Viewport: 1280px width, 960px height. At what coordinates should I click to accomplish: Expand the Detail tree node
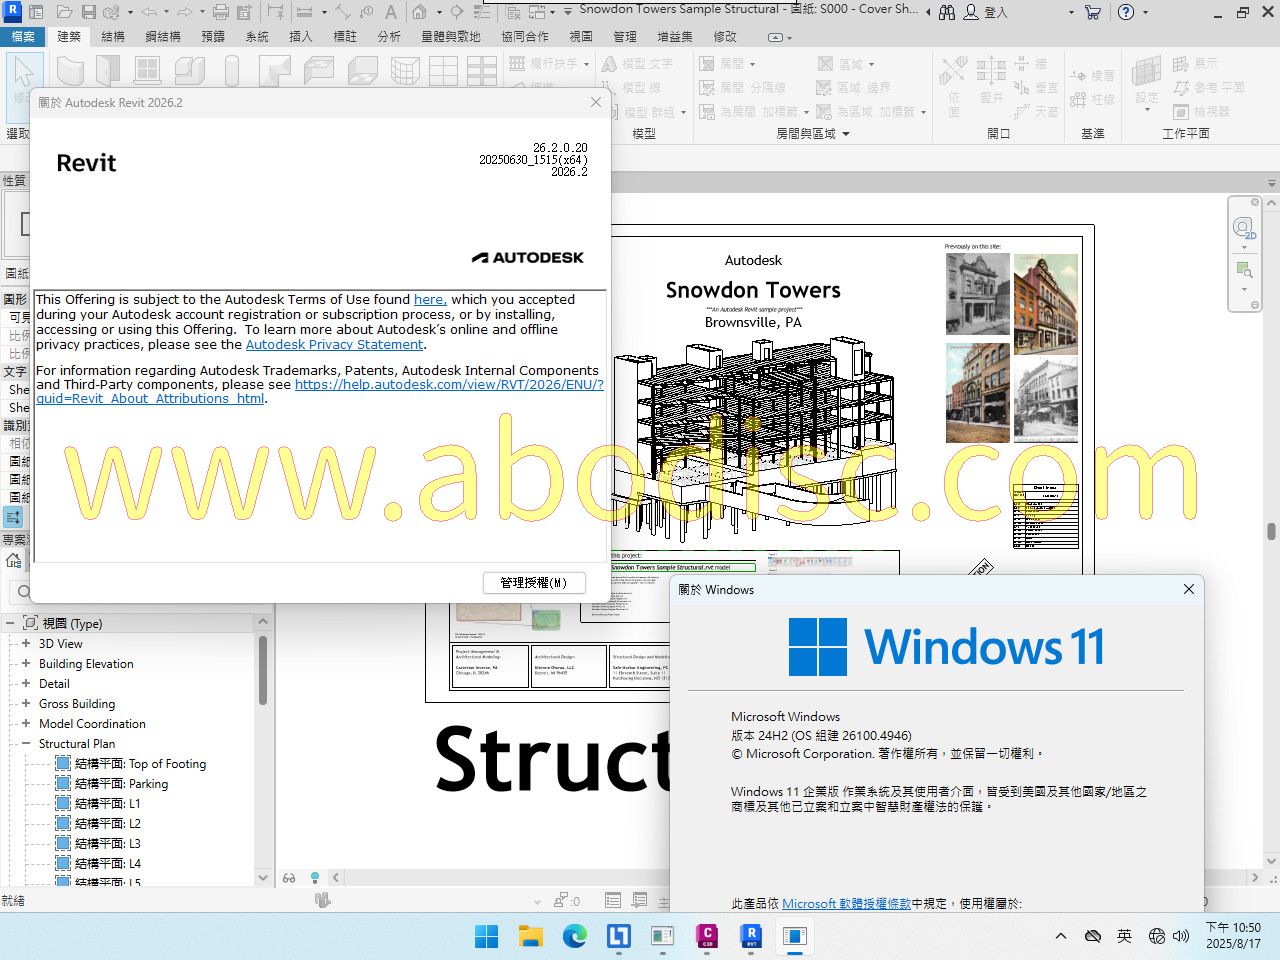coord(26,684)
